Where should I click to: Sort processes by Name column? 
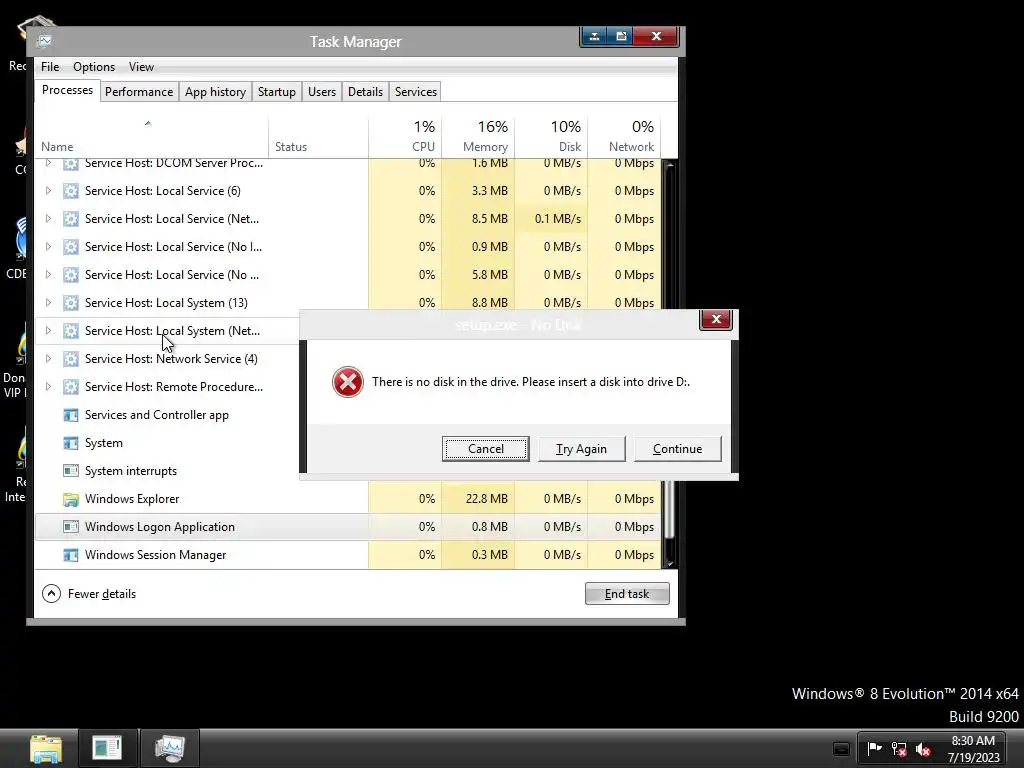coord(152,137)
